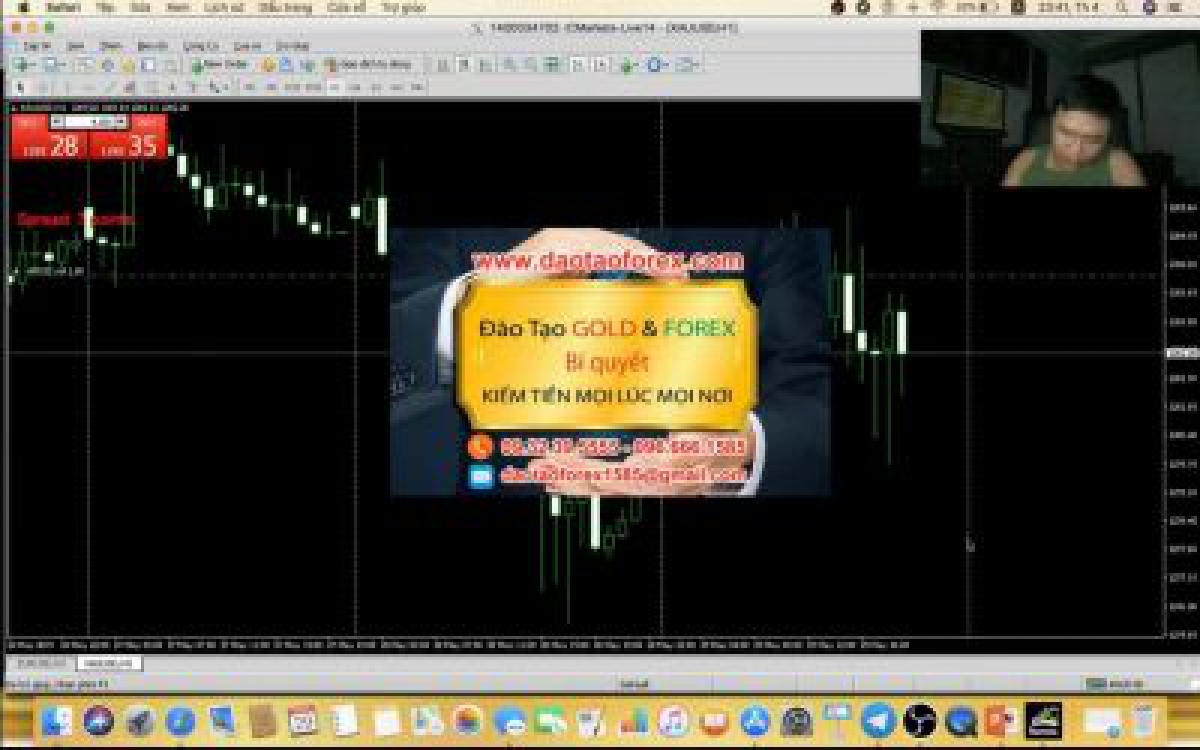Screen dimensions: 1200x750
Task: Switch chart to bar chart mode
Action: point(441,64)
